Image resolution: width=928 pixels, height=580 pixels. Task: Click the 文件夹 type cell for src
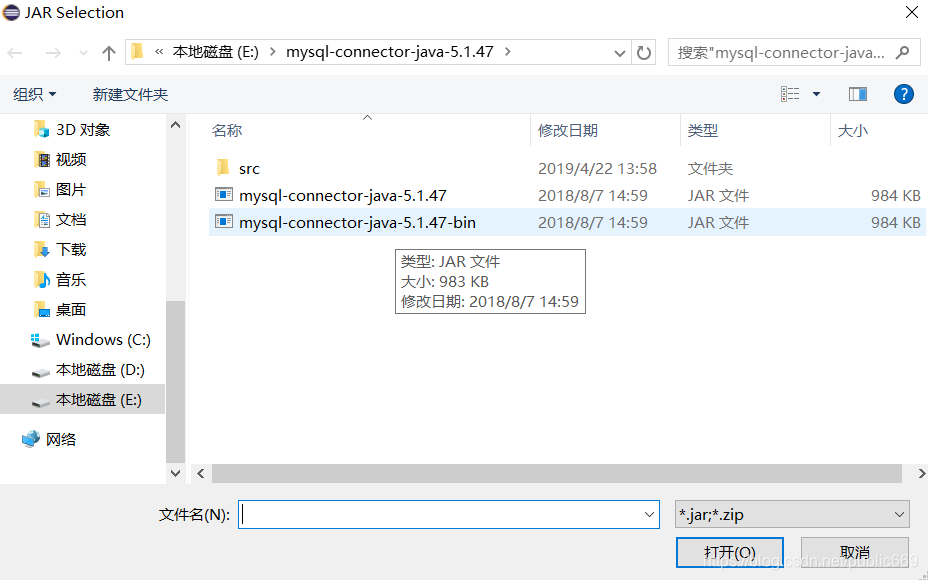[710, 169]
